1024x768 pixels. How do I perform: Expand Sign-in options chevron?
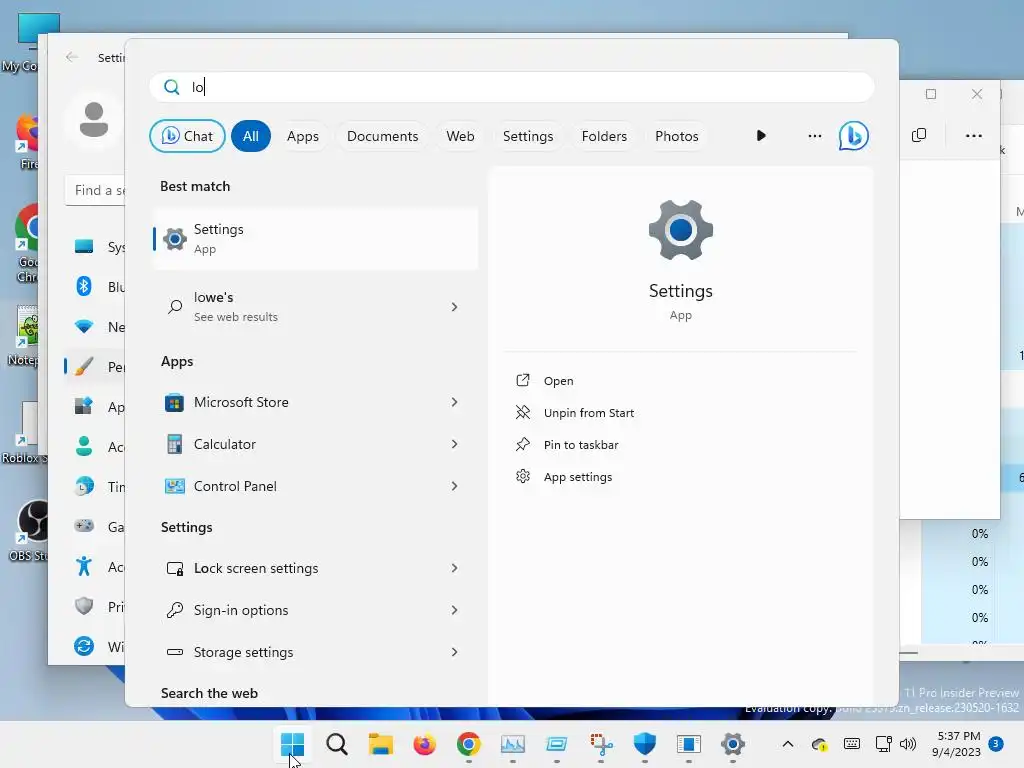(455, 610)
